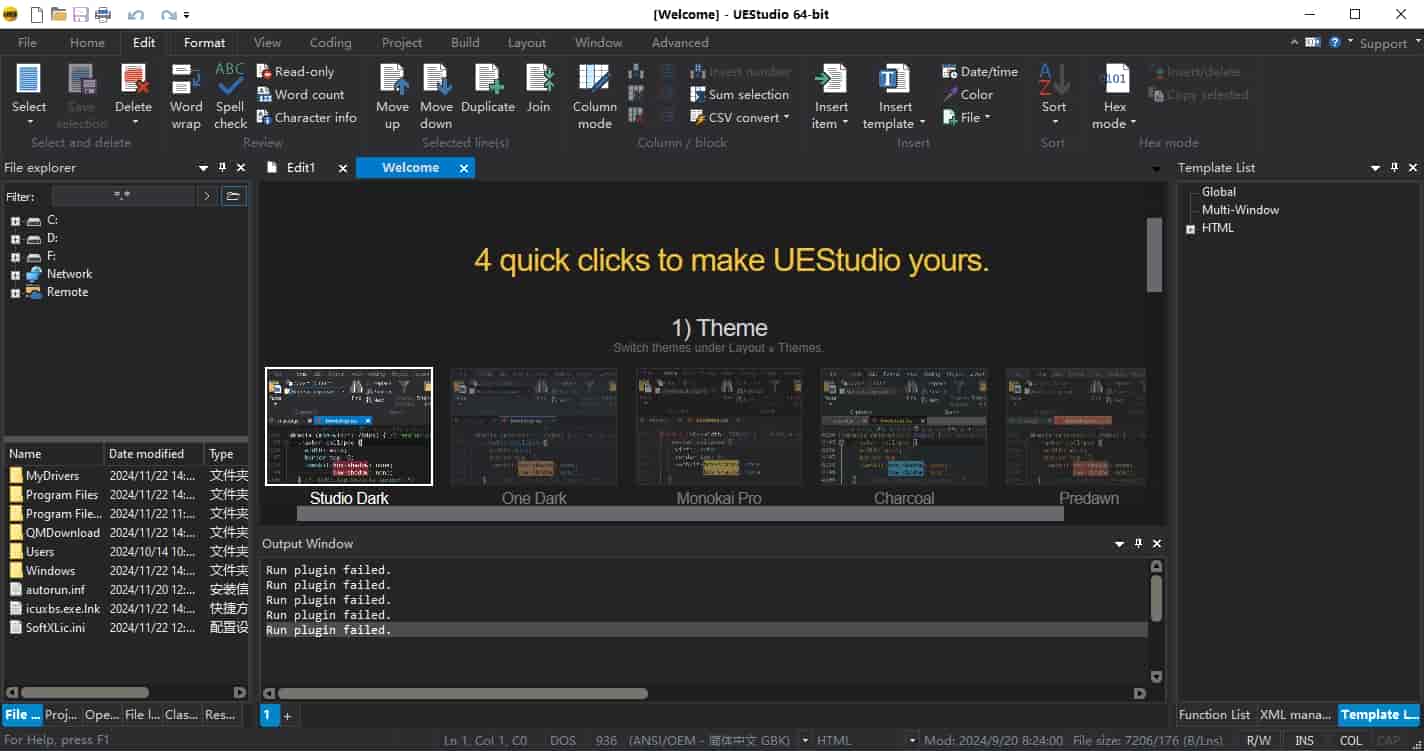Toggle Hex mode
This screenshot has height=752, width=1424.
click(1112, 95)
